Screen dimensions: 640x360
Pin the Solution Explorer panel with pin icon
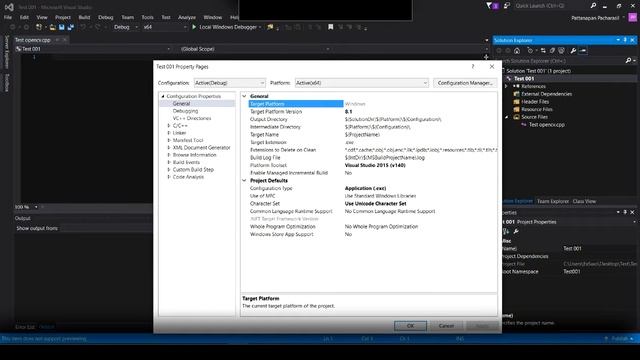(625, 40)
